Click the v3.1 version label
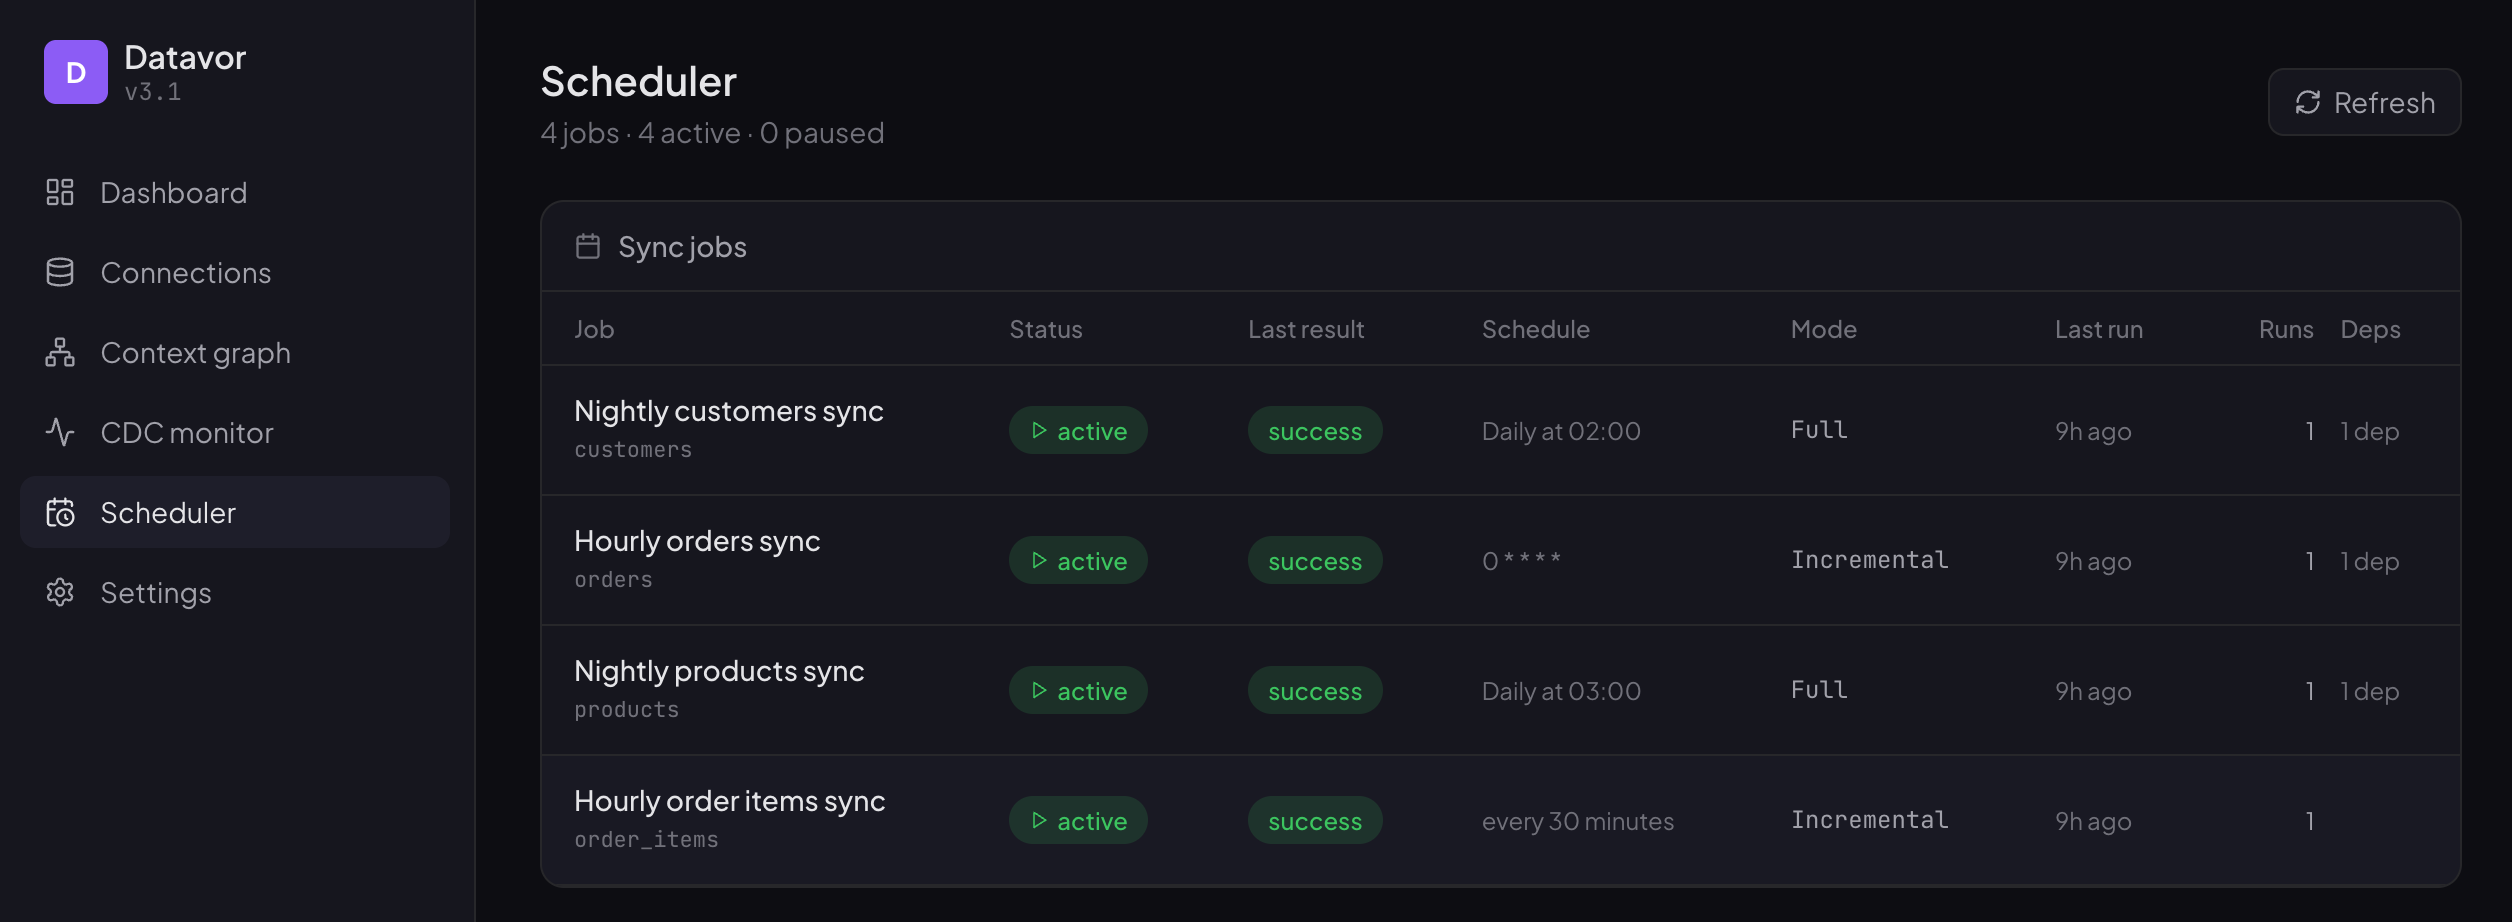Viewport: 2512px width, 922px height. tap(153, 92)
